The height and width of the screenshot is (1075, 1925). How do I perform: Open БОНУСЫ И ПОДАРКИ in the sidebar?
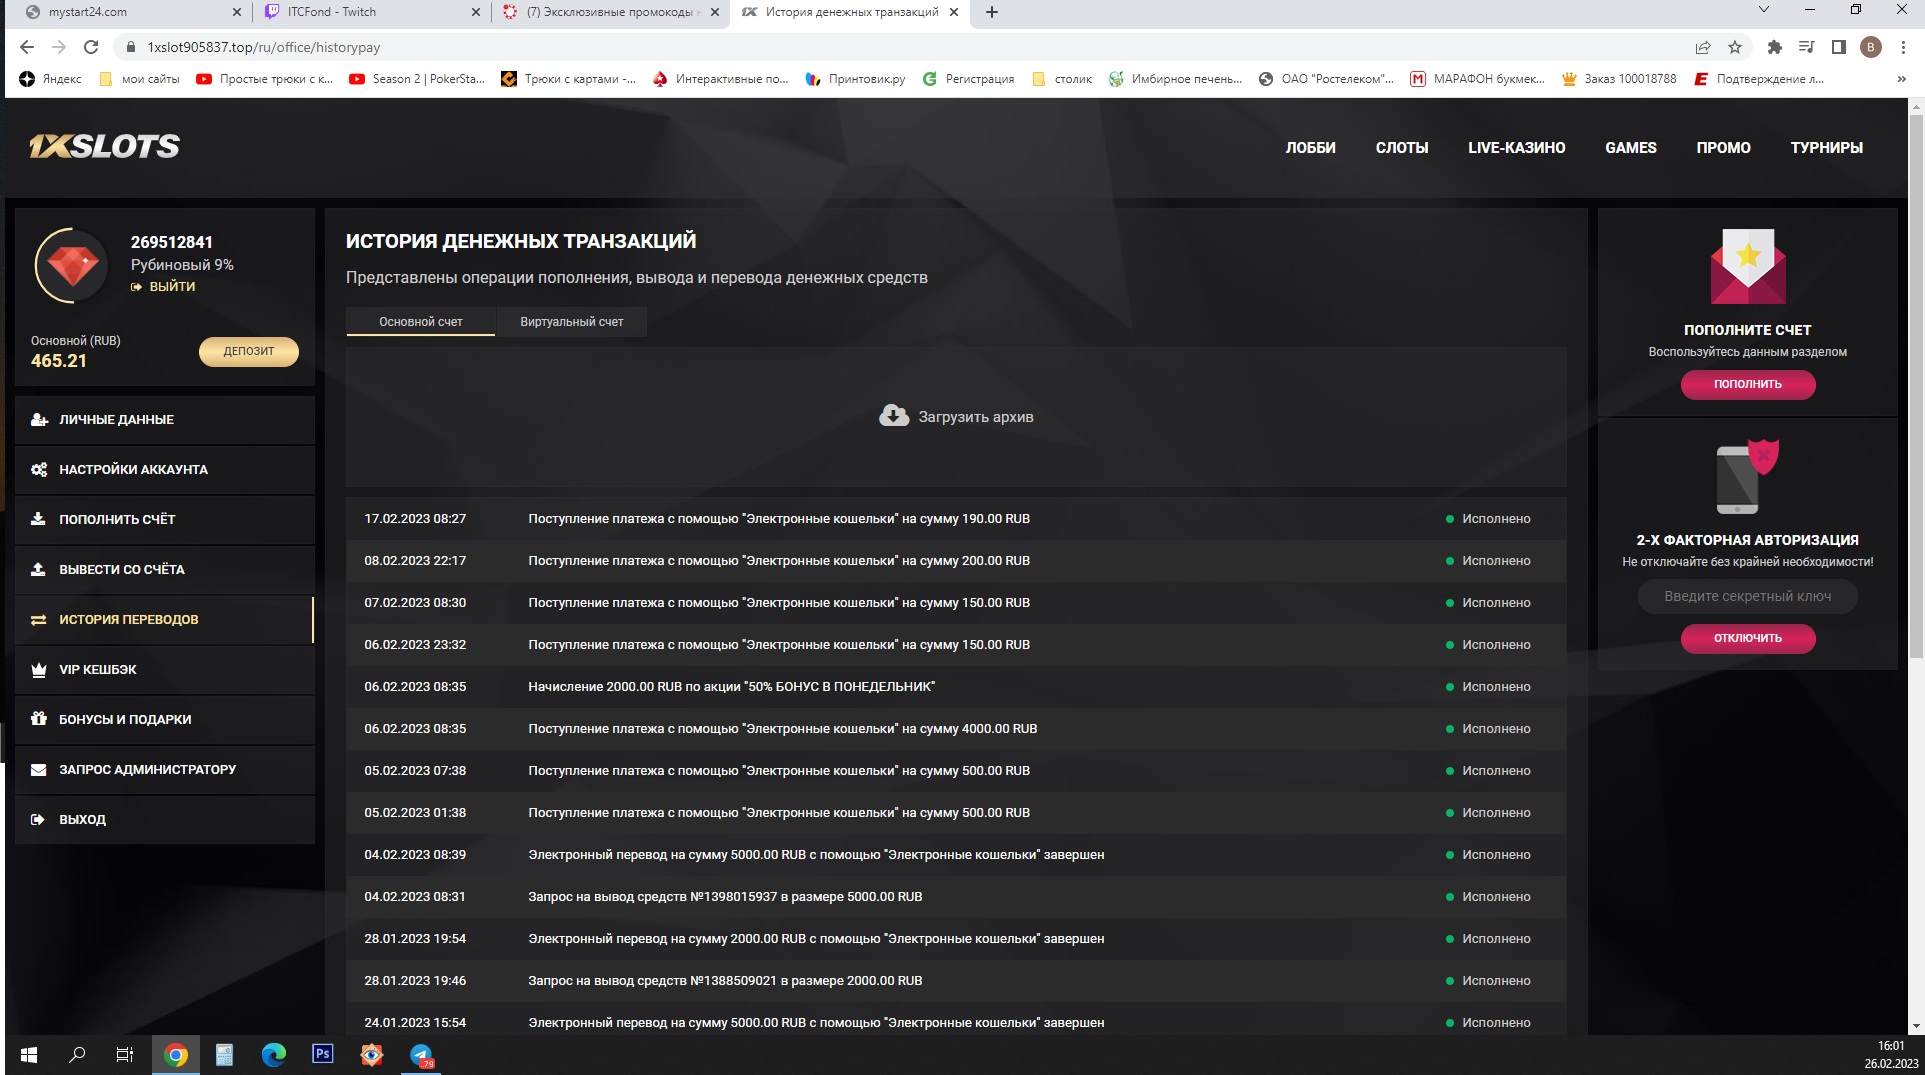(165, 720)
